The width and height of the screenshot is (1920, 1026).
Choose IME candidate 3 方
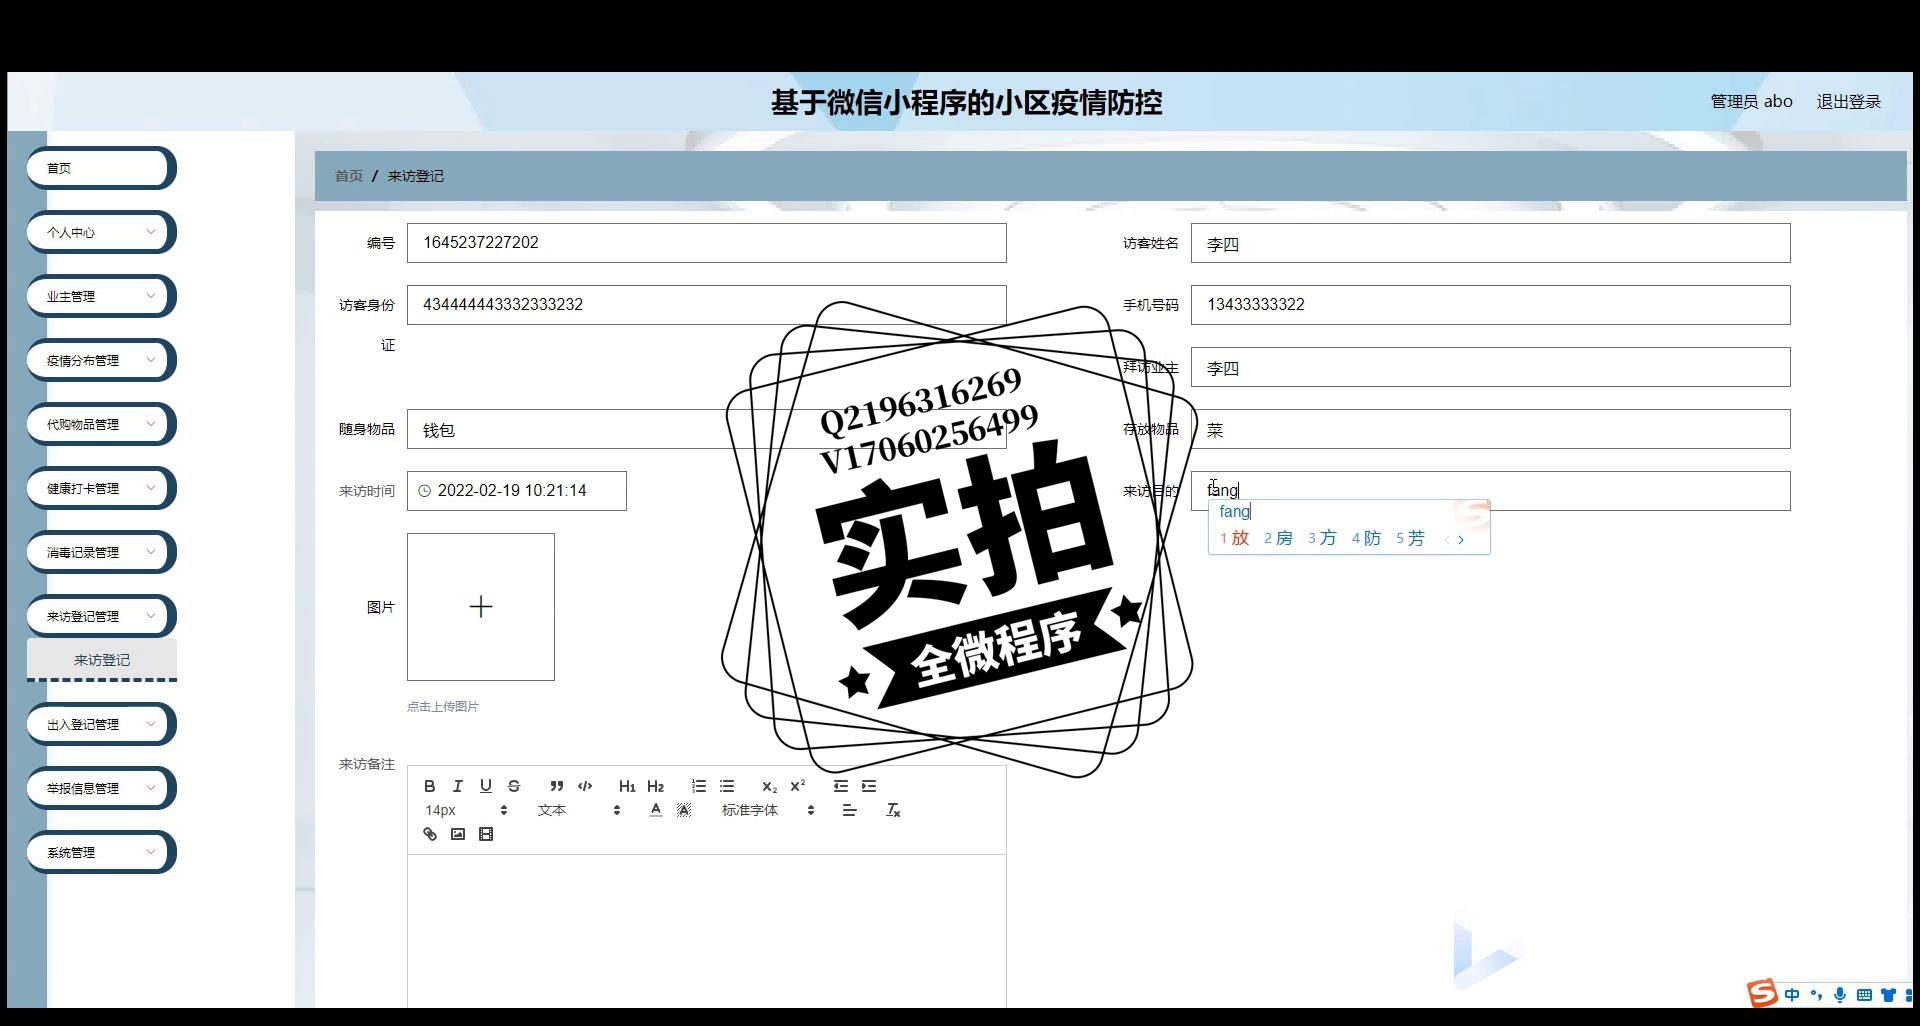coord(1322,538)
